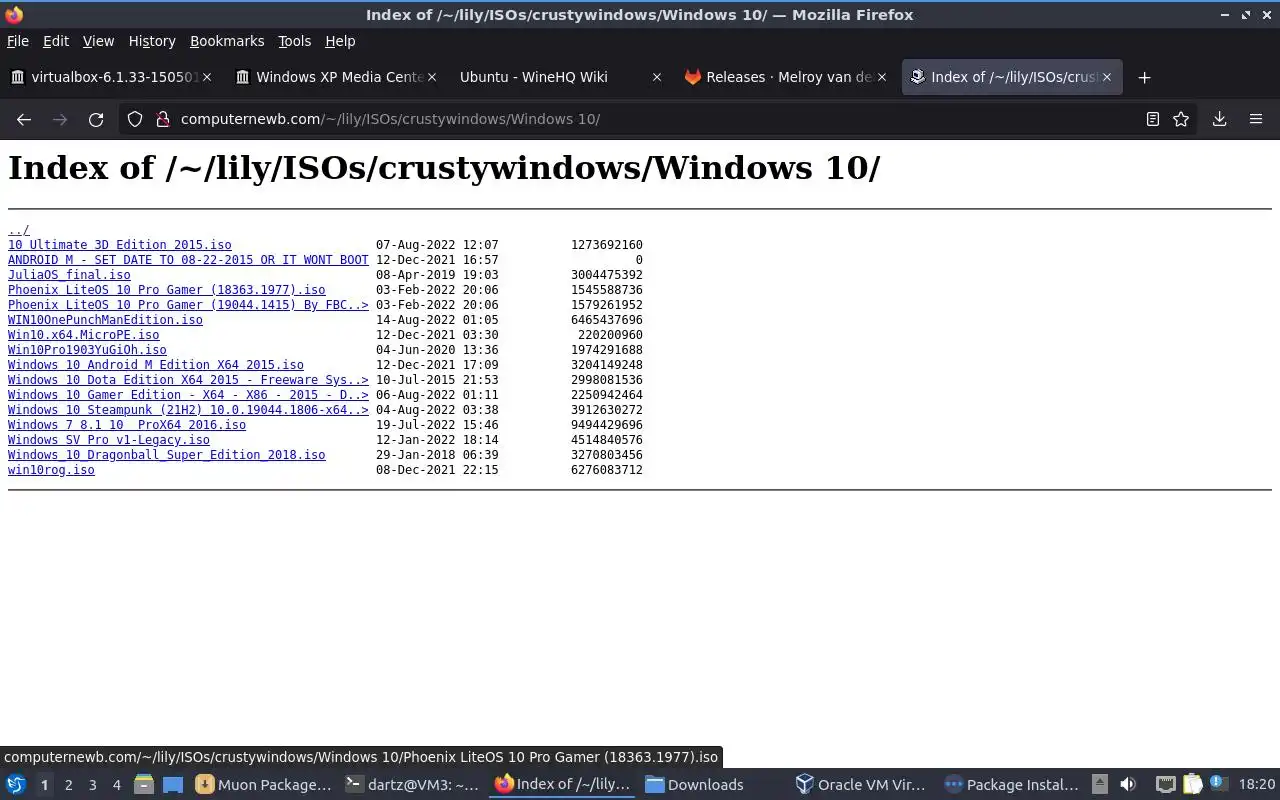Download Windows 10 Steampunk (21H2) file

click(x=188, y=410)
